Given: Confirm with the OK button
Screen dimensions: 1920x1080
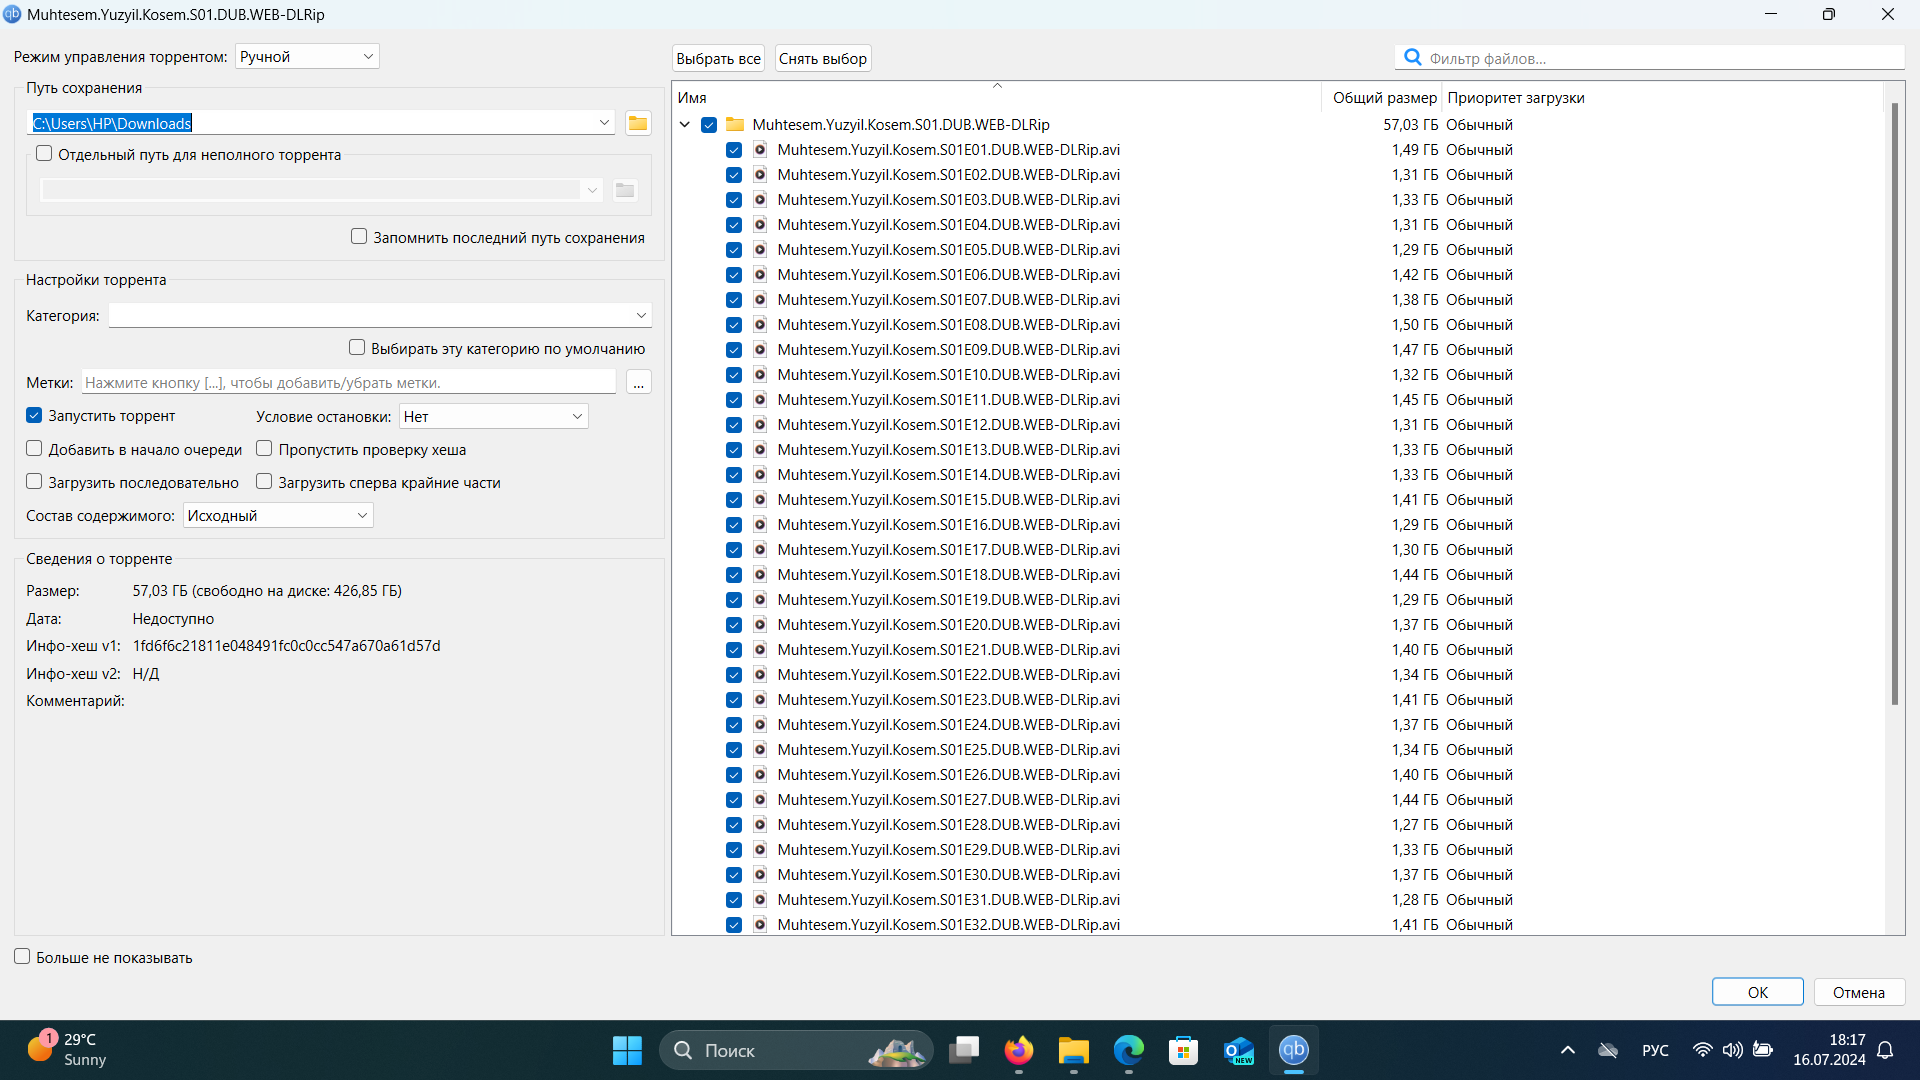Looking at the screenshot, I should pos(1757,992).
